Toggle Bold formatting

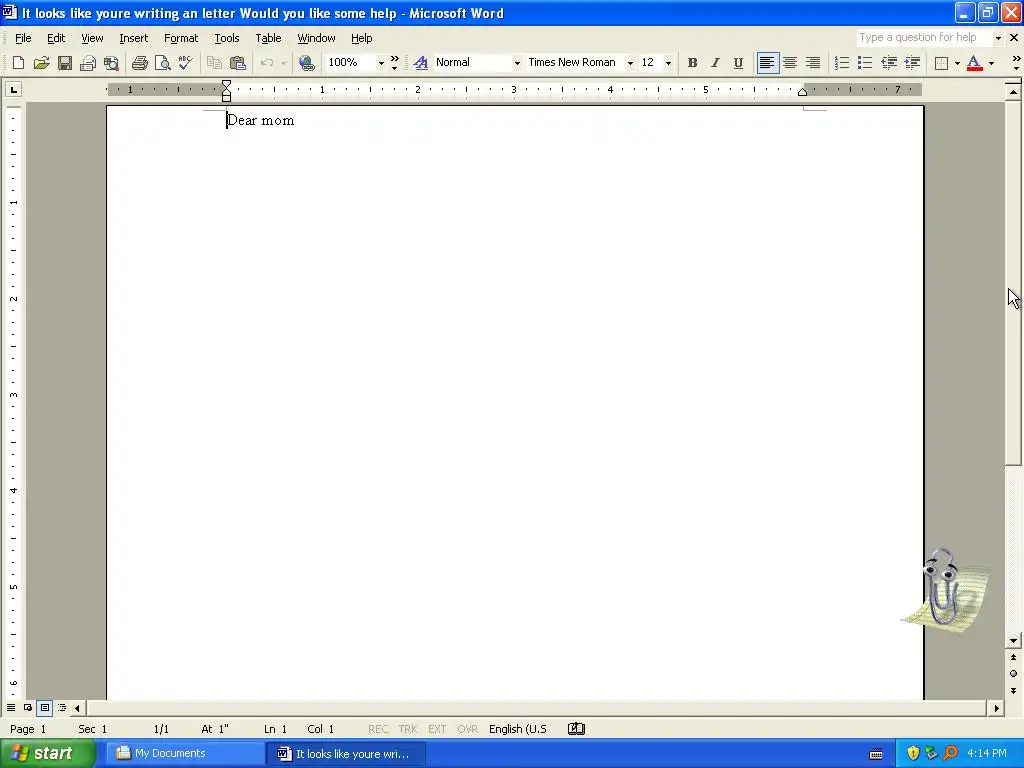pyautogui.click(x=692, y=63)
